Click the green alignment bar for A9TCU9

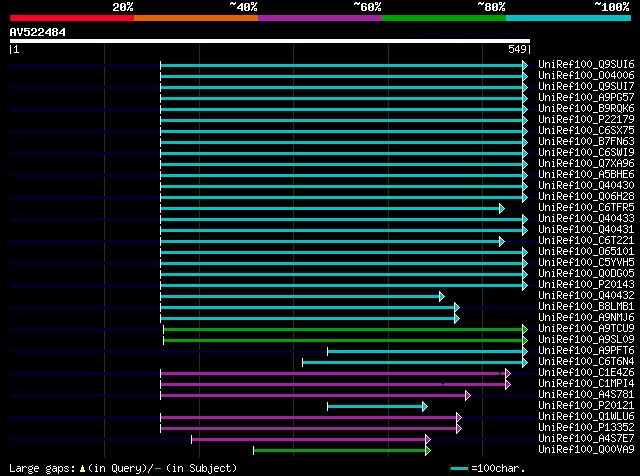[x=343, y=329]
